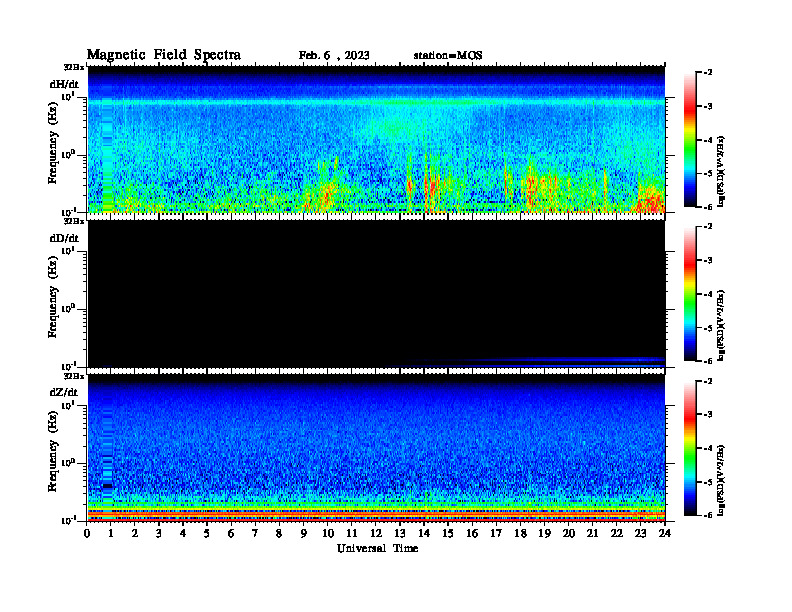Image resolution: width=792 pixels, height=612 pixels.
Task: Click the hour 10 tick label
Action: [328, 534]
